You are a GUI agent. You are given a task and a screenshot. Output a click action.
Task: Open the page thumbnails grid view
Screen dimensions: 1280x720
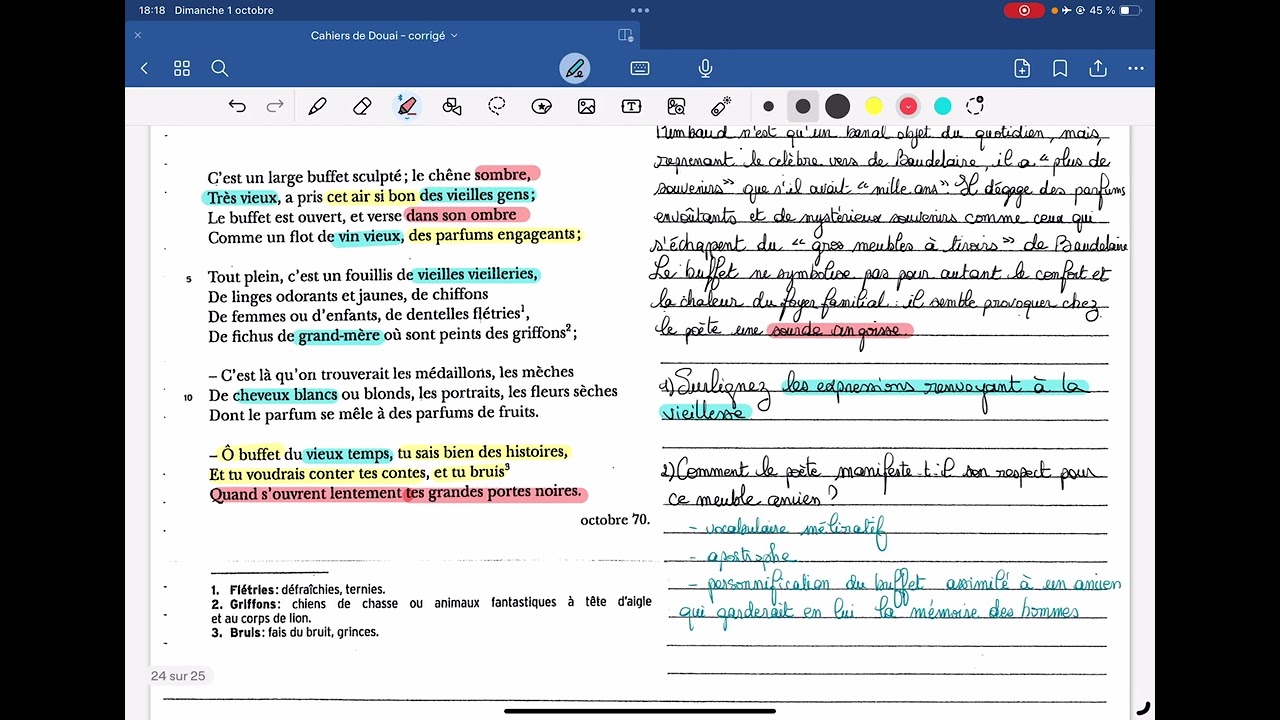pyautogui.click(x=182, y=68)
